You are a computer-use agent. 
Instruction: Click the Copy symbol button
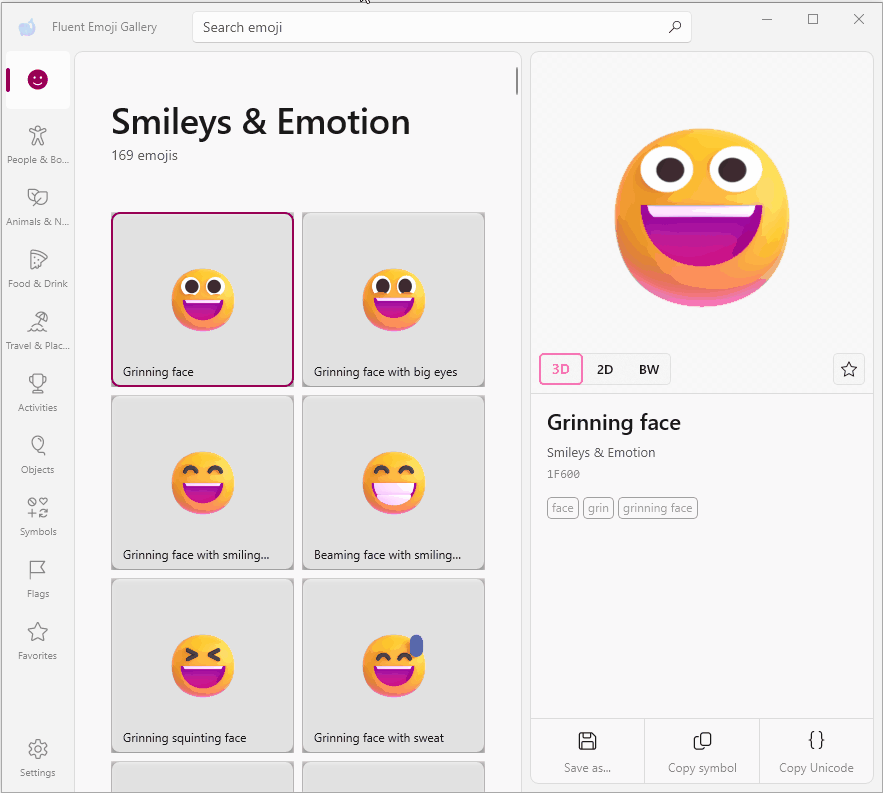pos(702,751)
